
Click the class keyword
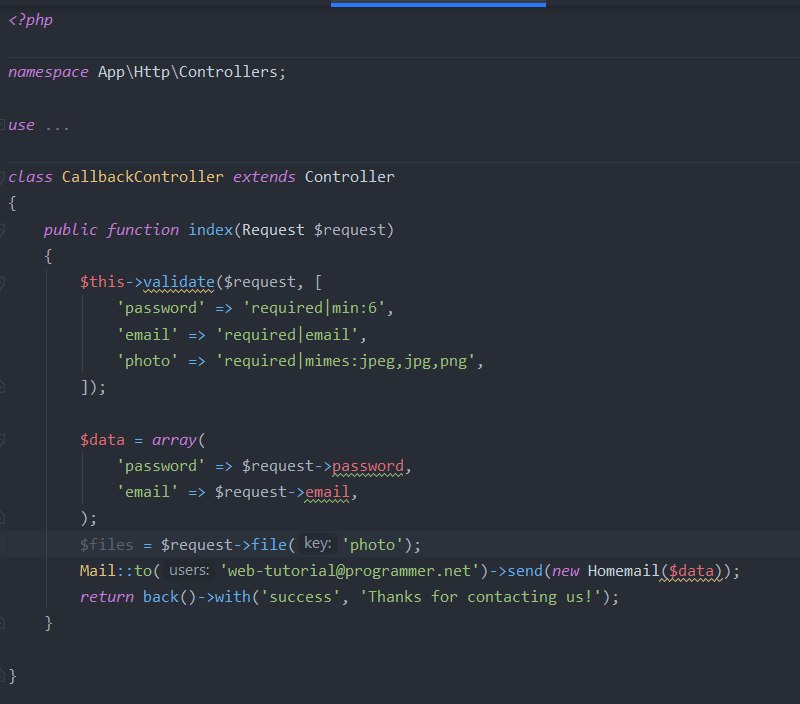(30, 177)
